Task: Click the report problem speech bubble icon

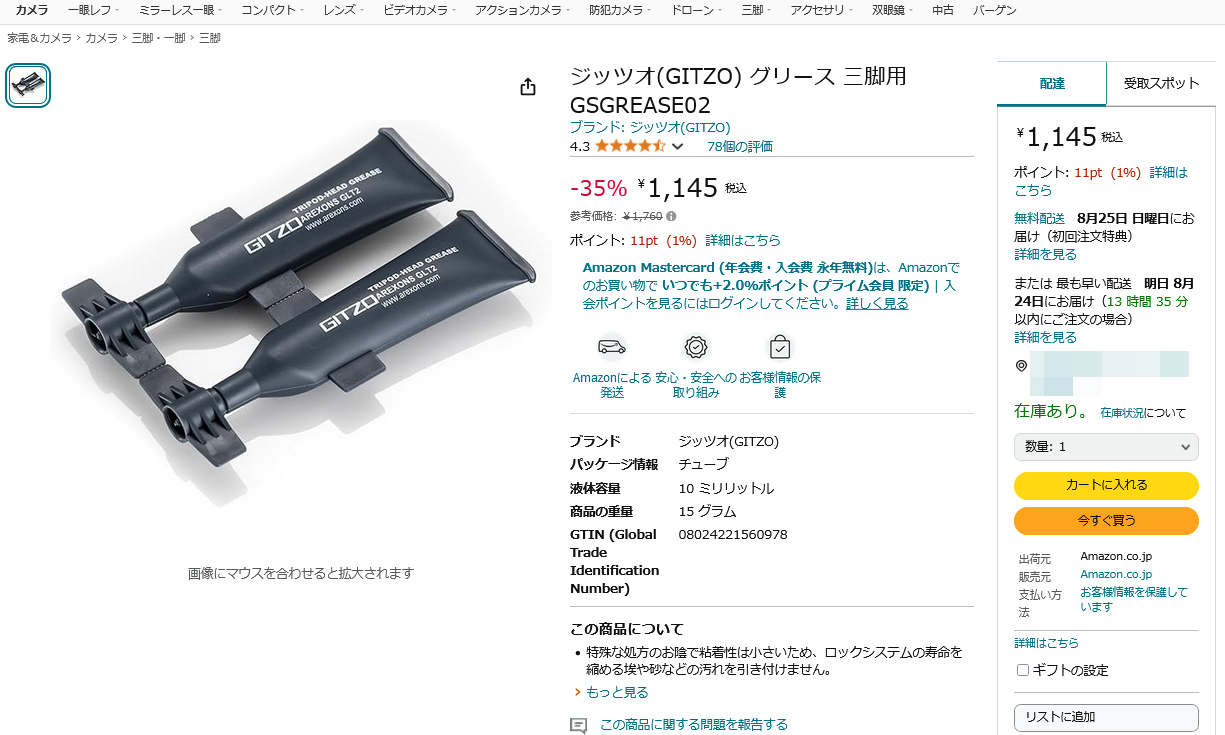Action: pos(578,725)
